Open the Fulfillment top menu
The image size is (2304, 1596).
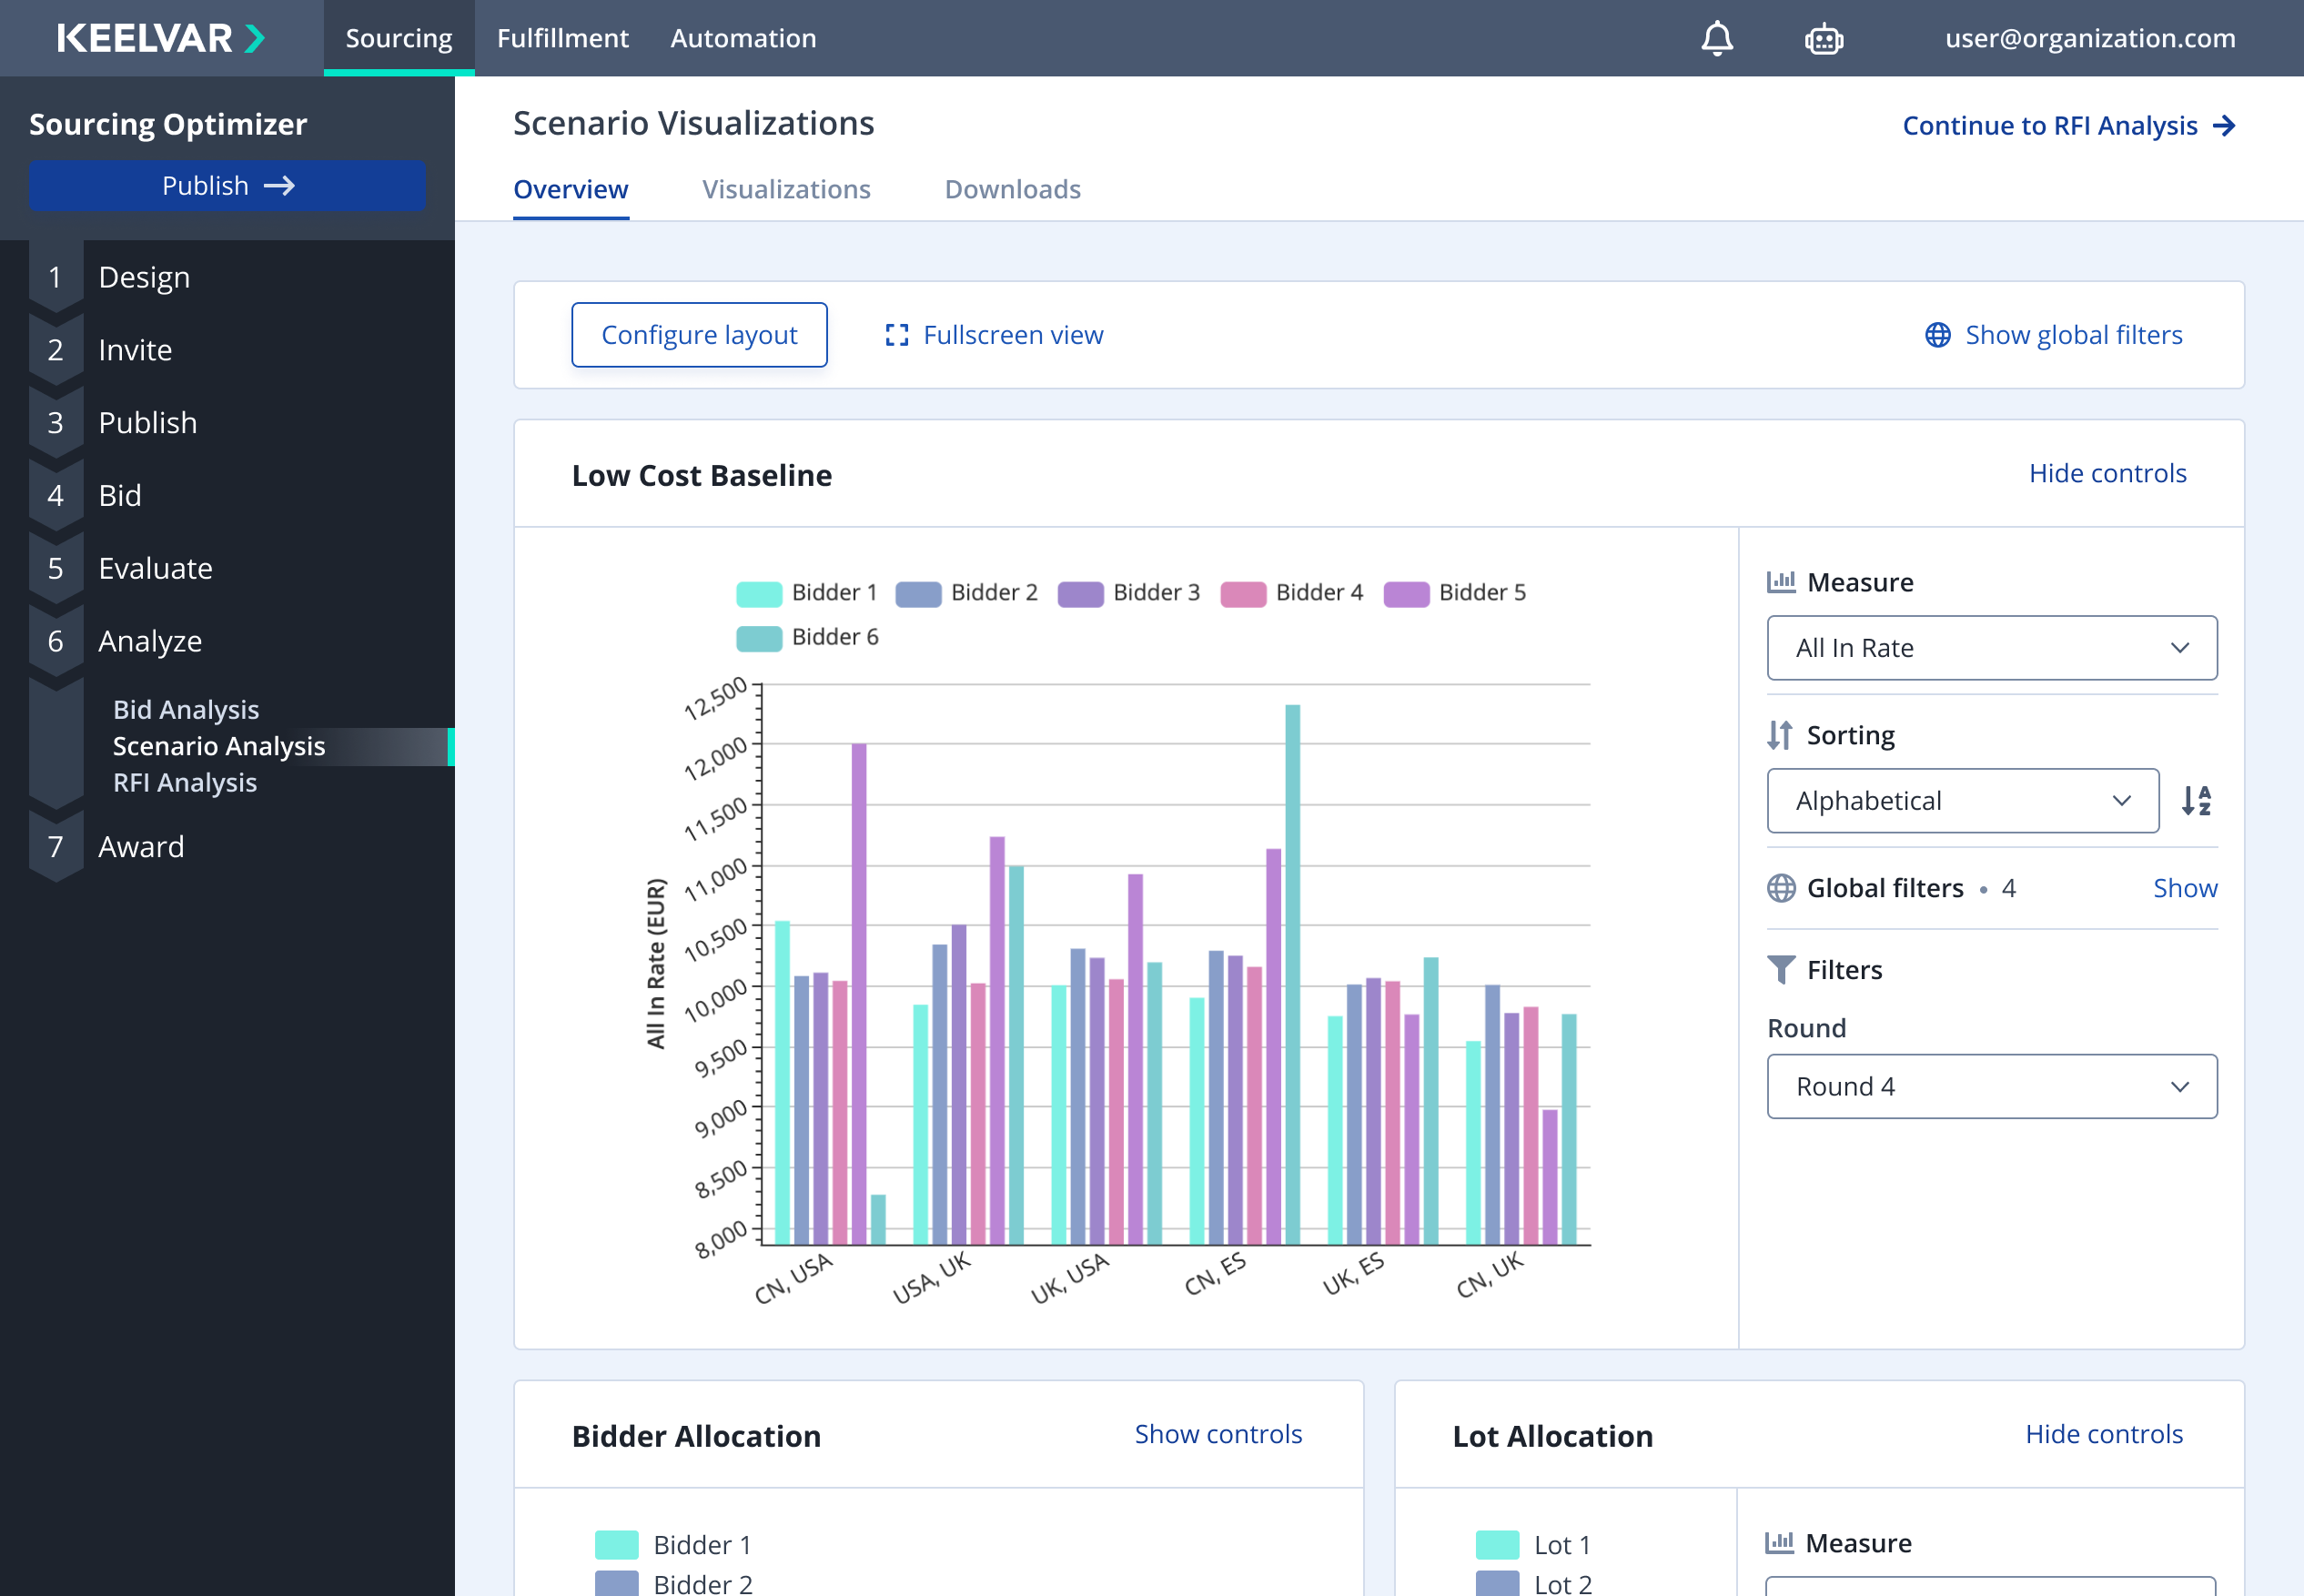click(562, 38)
